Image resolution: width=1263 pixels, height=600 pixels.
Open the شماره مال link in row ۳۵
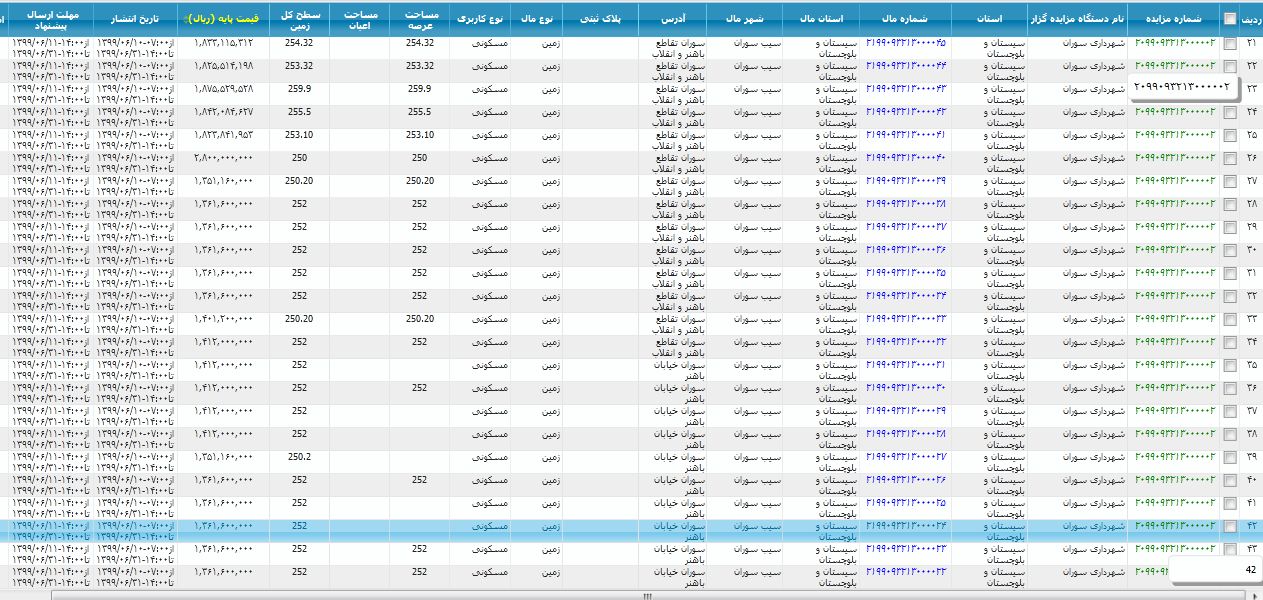(906, 365)
